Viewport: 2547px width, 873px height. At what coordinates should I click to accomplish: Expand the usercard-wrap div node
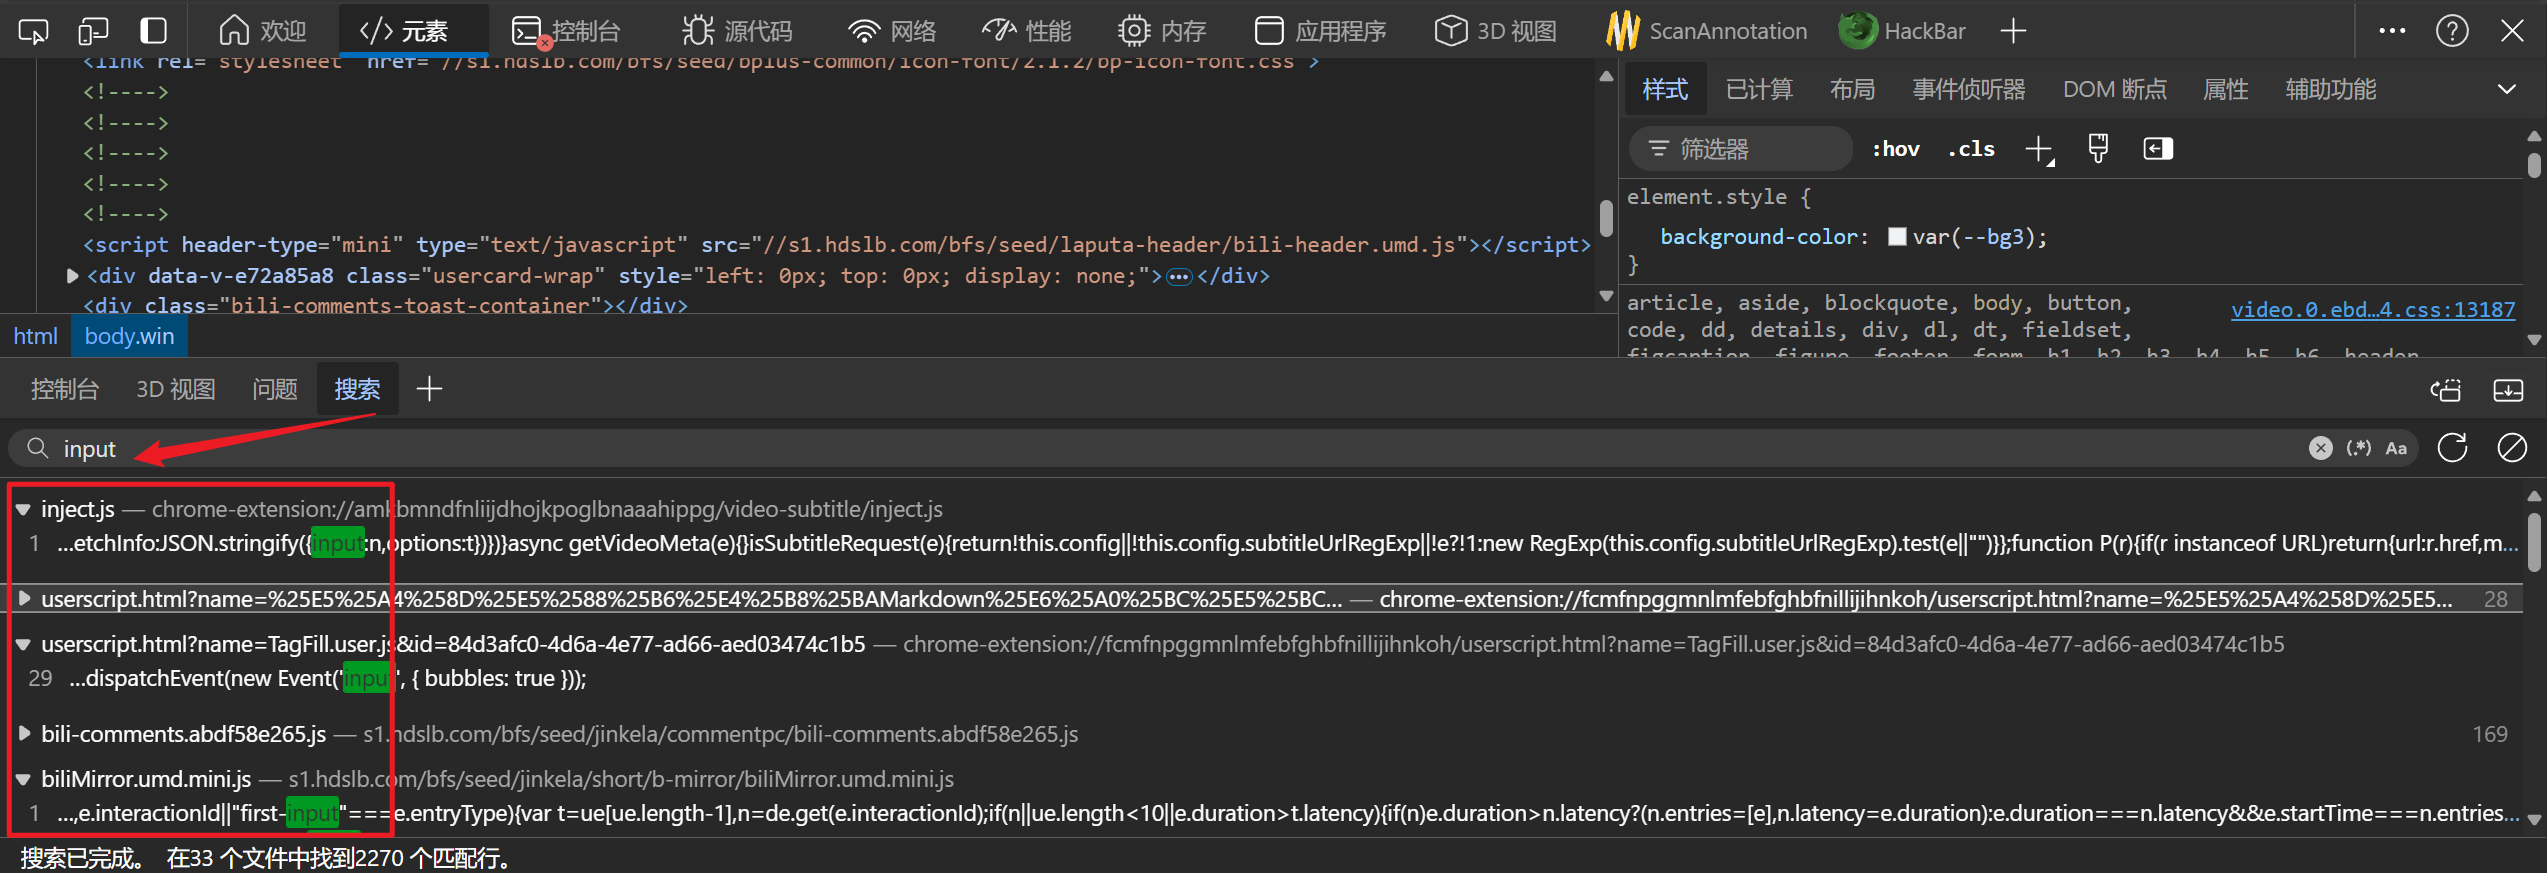[x=72, y=276]
